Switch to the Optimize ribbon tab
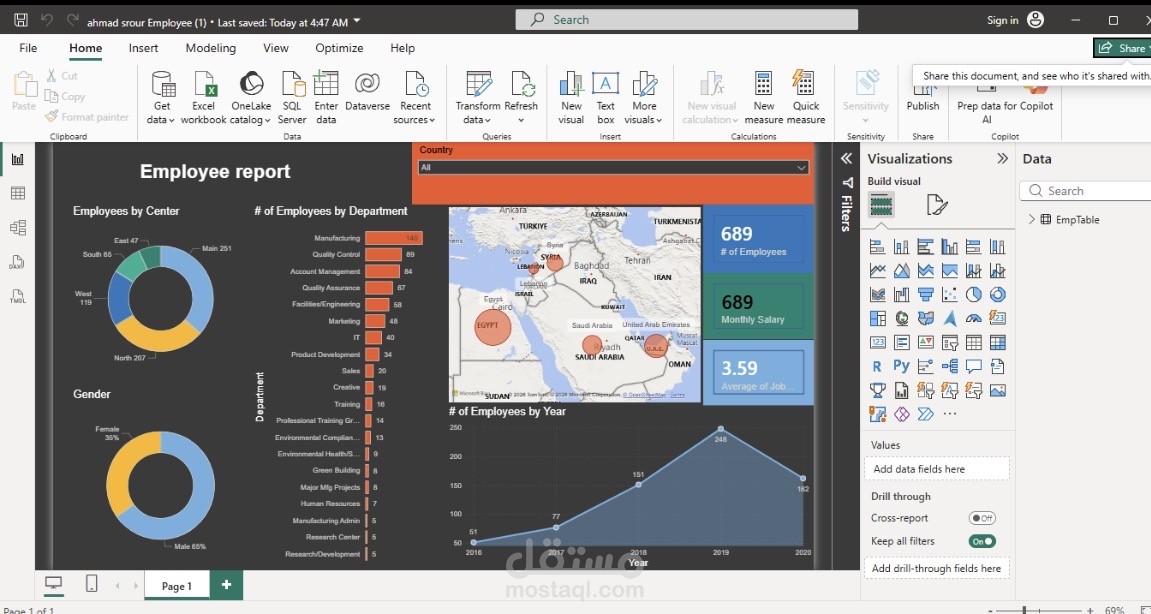The width and height of the screenshot is (1151, 614). (339, 48)
